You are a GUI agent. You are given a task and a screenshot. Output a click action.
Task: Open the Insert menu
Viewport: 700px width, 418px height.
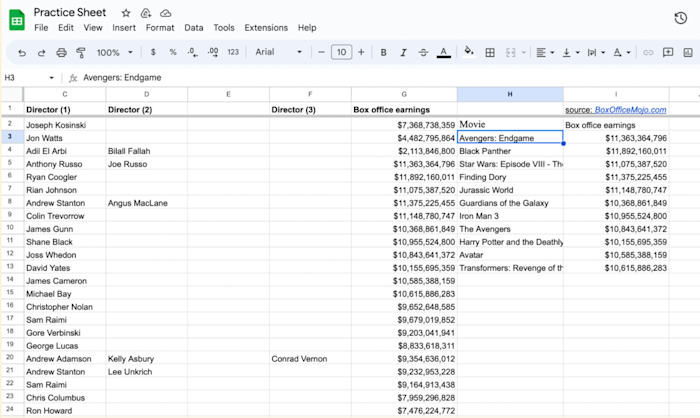pyautogui.click(x=124, y=28)
